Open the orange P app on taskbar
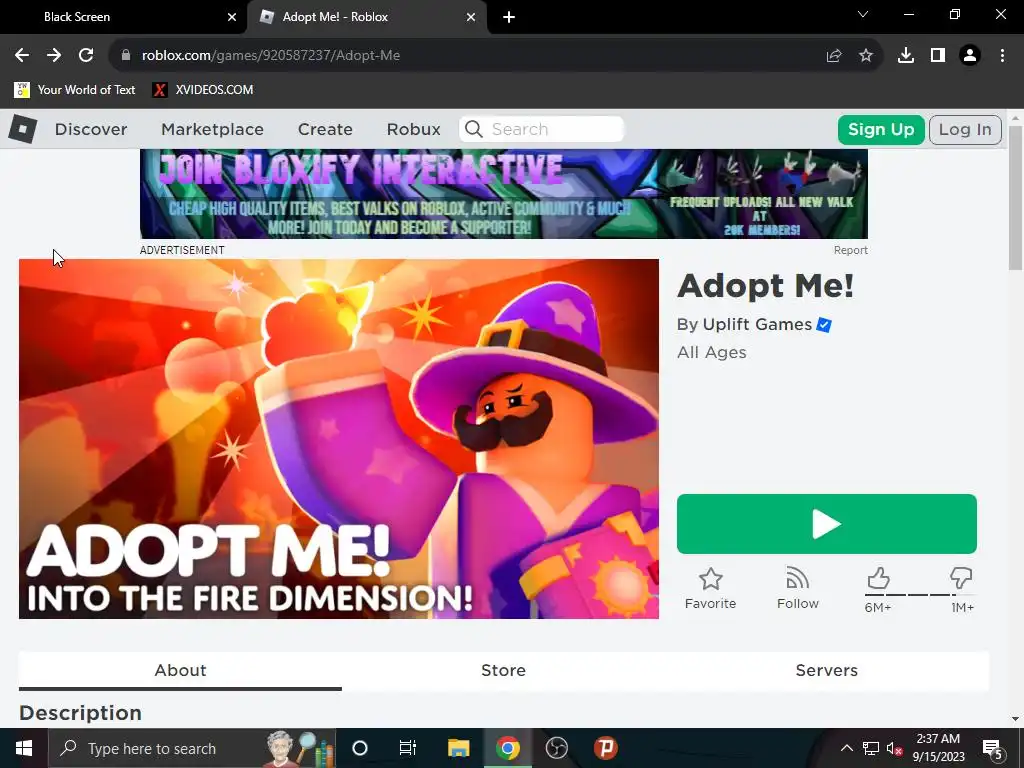This screenshot has height=768, width=1024. tap(606, 748)
